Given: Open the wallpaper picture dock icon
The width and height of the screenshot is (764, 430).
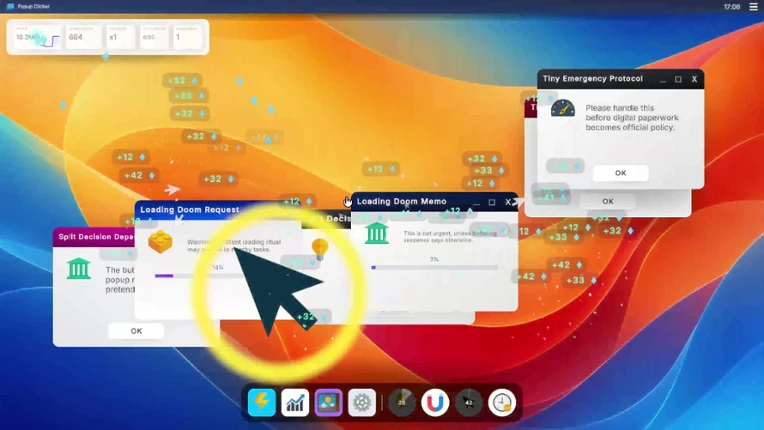Looking at the screenshot, I should coord(328,402).
